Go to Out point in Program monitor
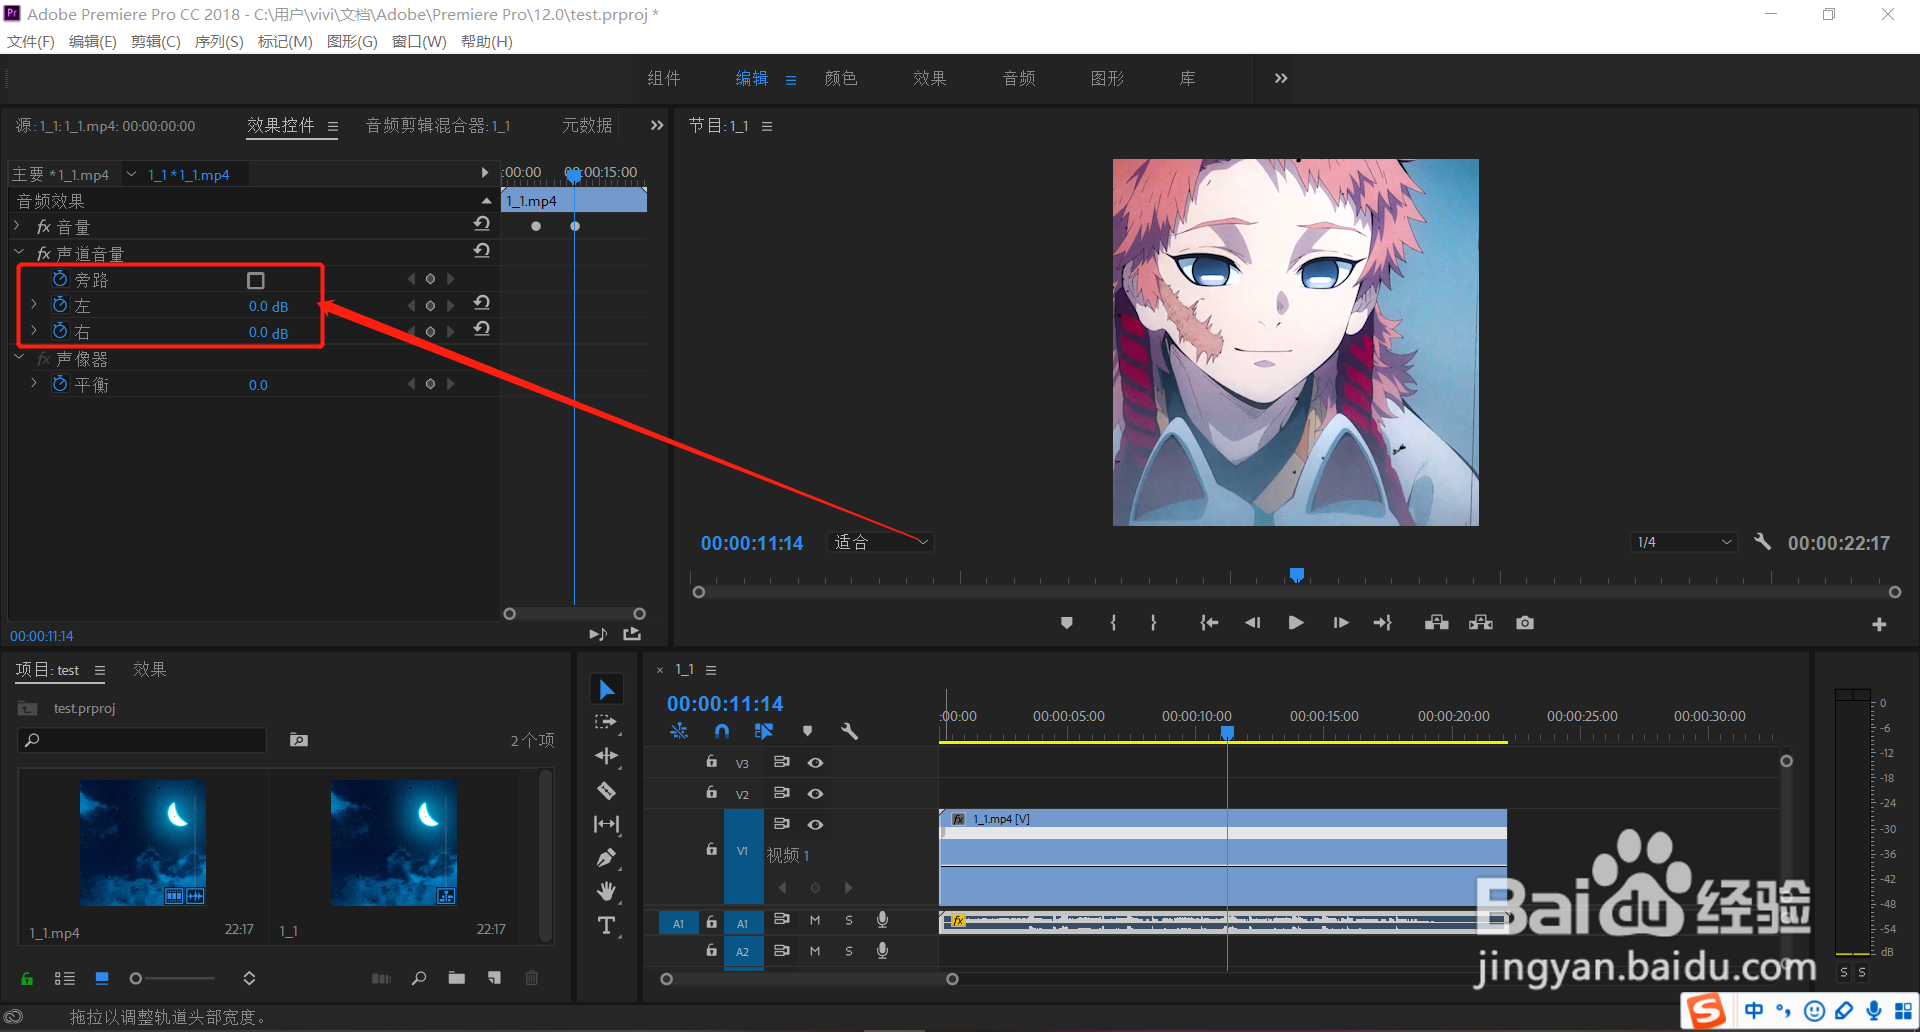This screenshot has height=1032, width=1920. point(1383,623)
